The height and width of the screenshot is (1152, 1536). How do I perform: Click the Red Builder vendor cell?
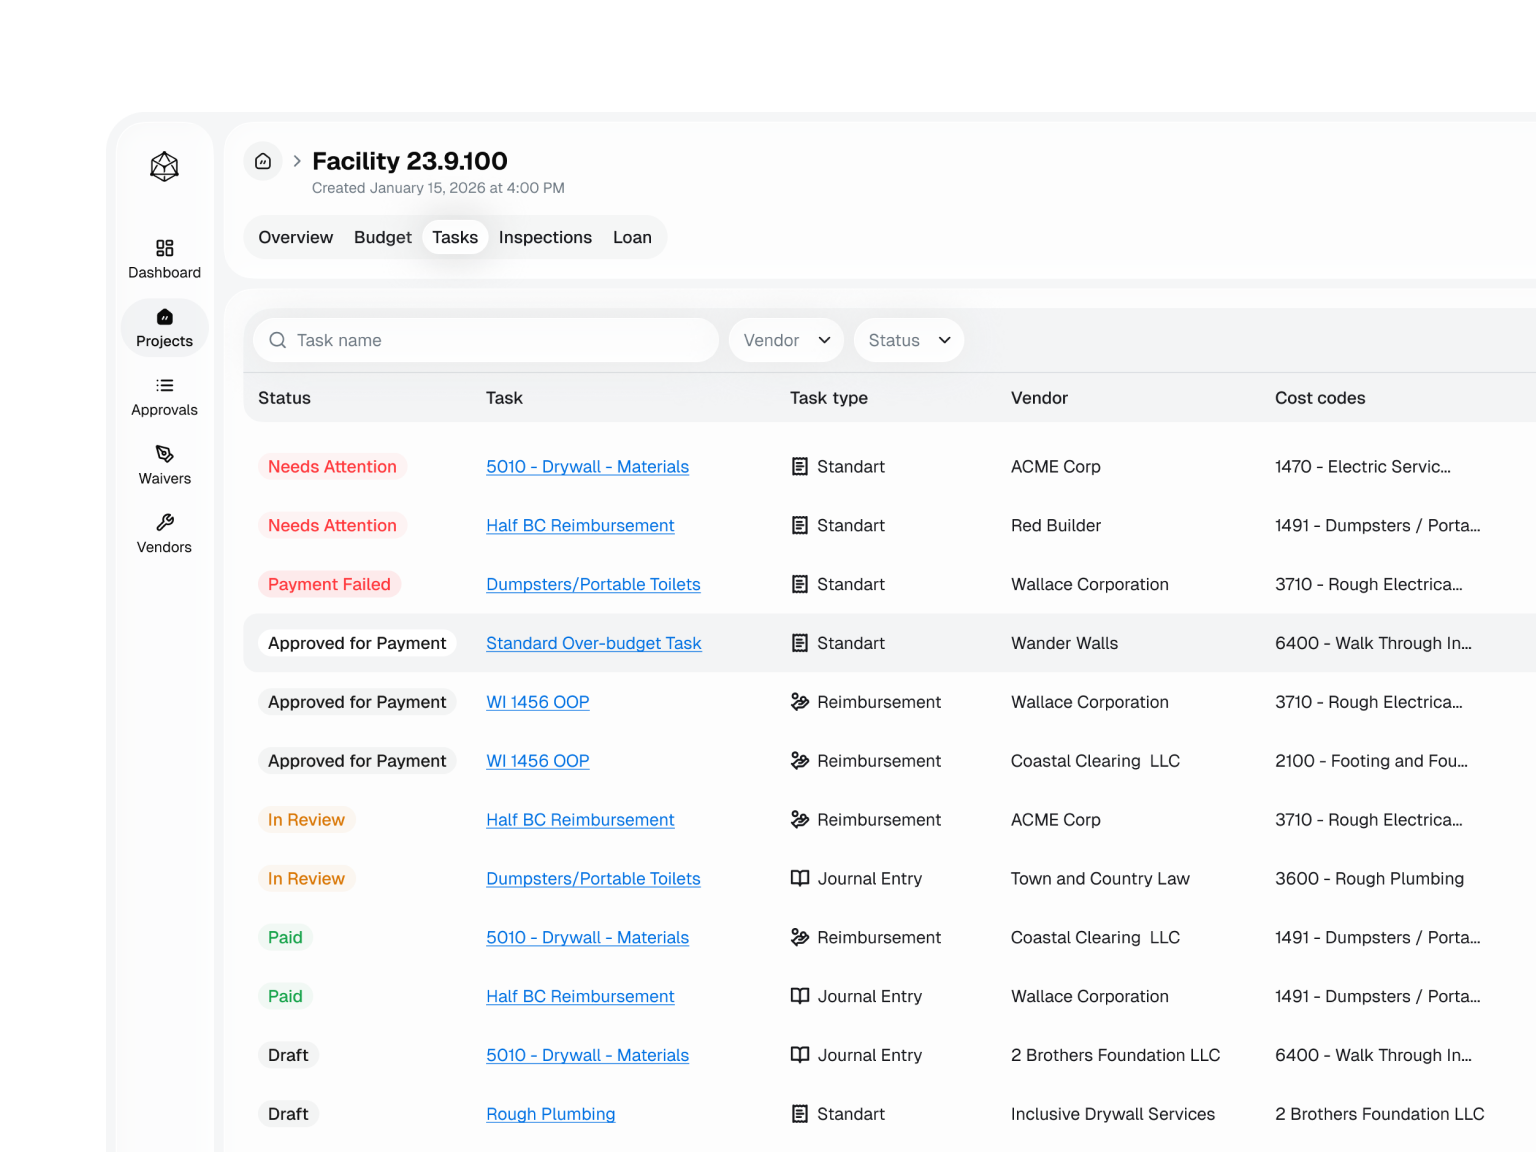[1055, 526]
